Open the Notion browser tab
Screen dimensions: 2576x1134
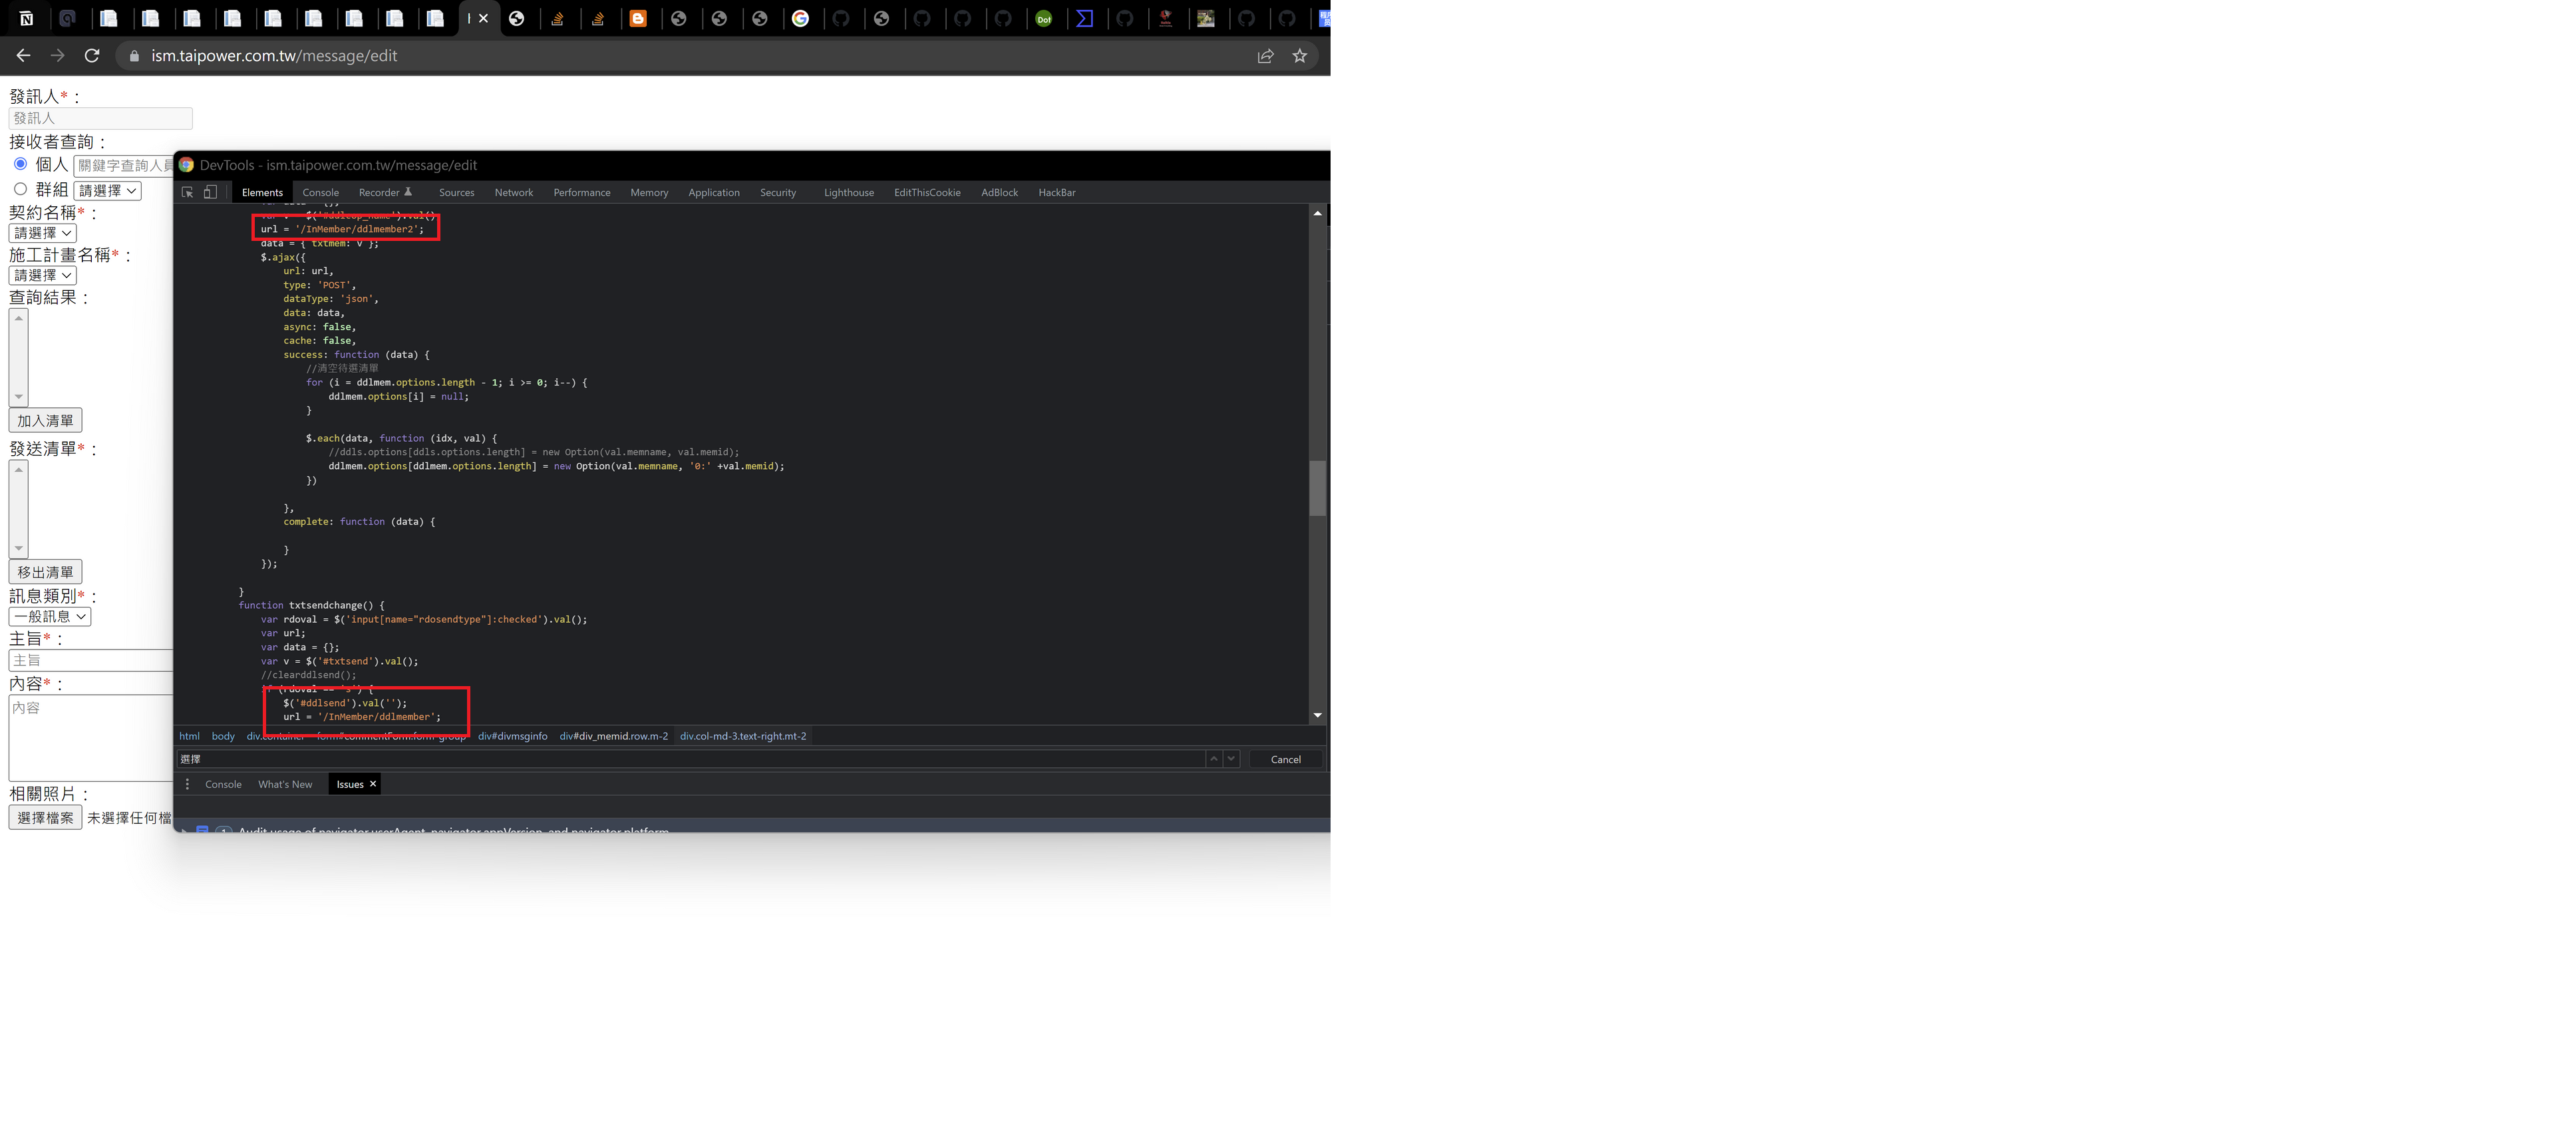[27, 18]
